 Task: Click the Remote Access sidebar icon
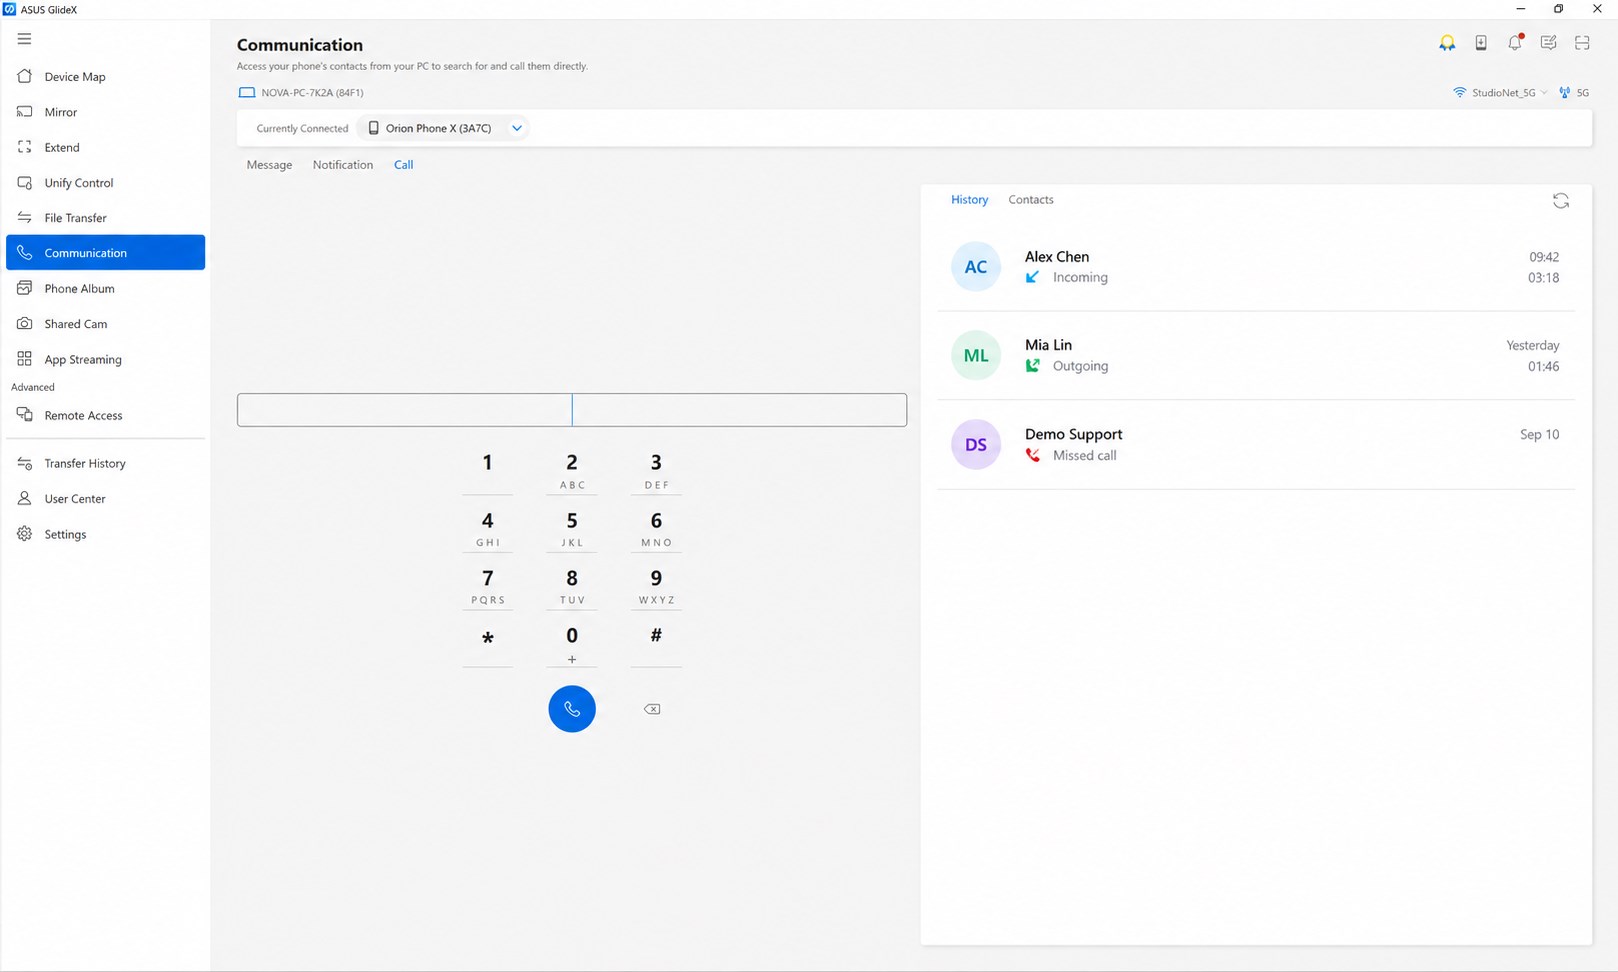(25, 415)
